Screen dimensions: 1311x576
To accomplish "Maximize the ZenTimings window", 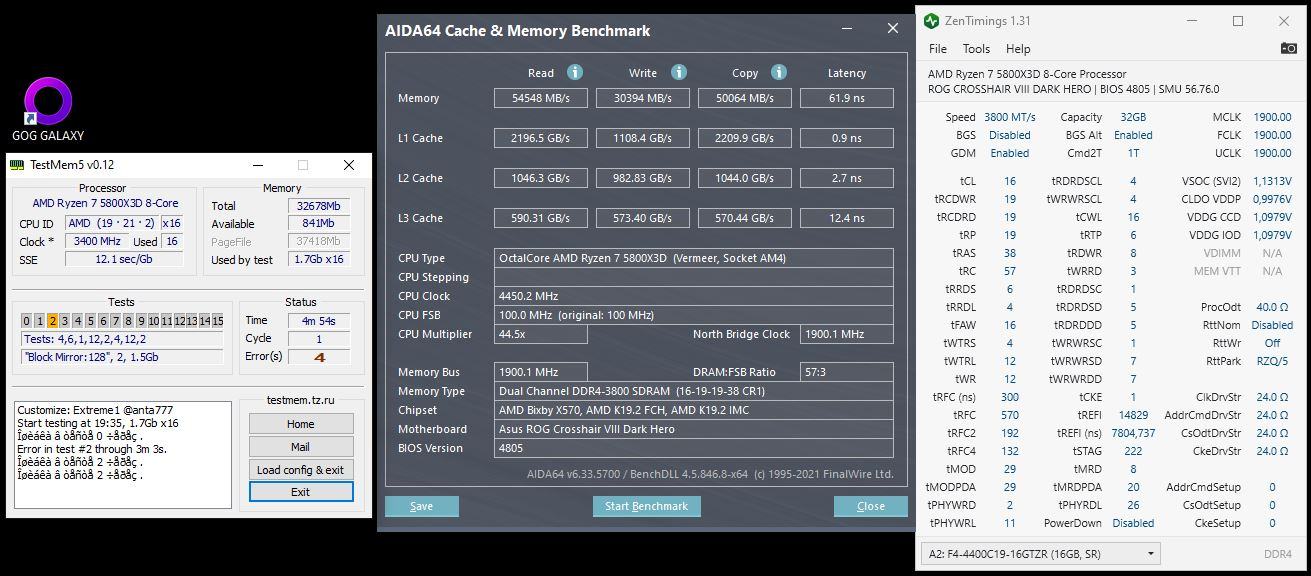I will click(x=1238, y=21).
